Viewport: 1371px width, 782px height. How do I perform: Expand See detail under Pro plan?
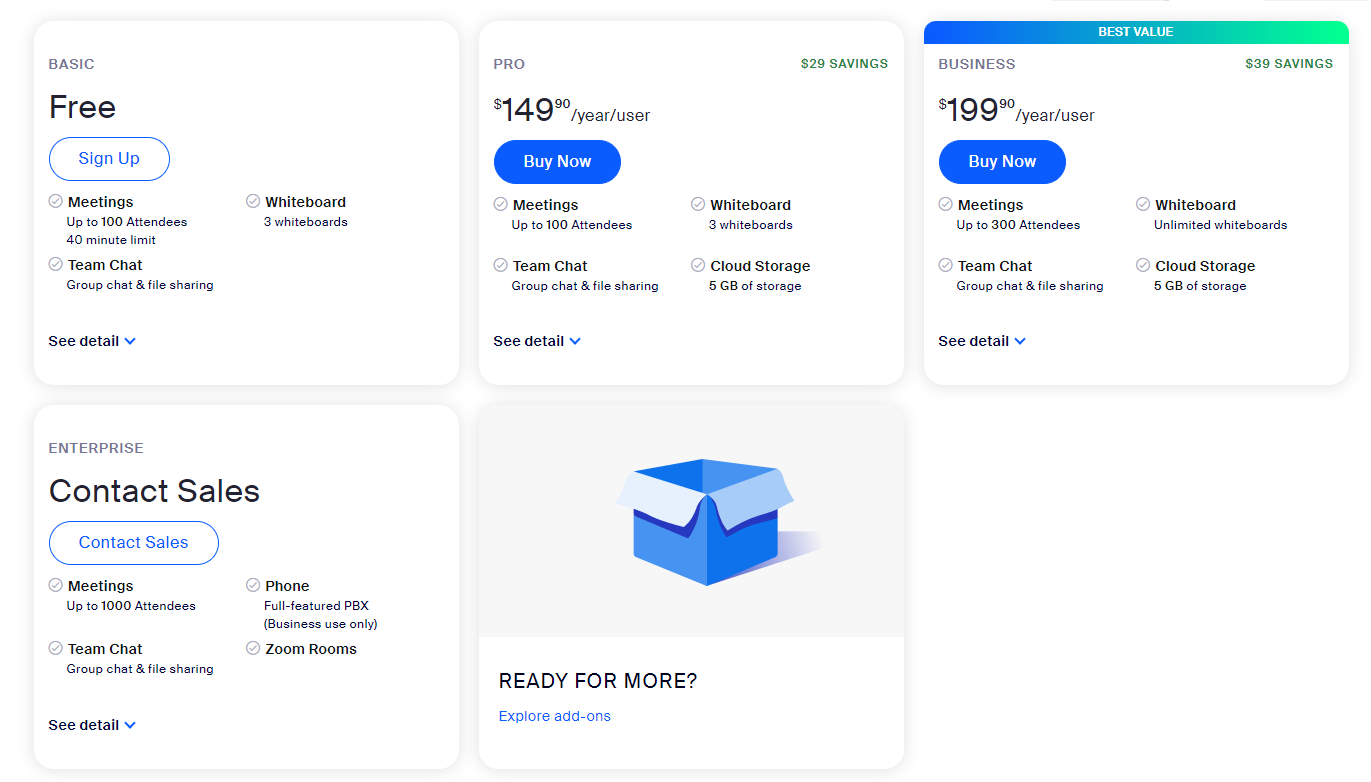[x=537, y=341]
